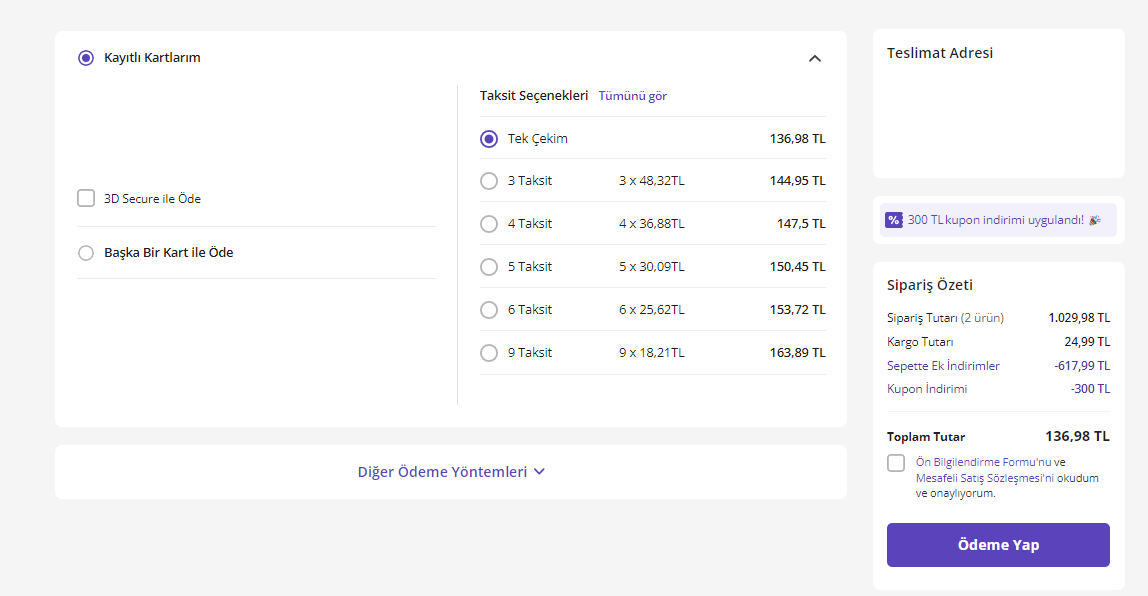This screenshot has height=596, width=1148.
Task: Accept the sales agreement checkbox
Action: pos(896,463)
